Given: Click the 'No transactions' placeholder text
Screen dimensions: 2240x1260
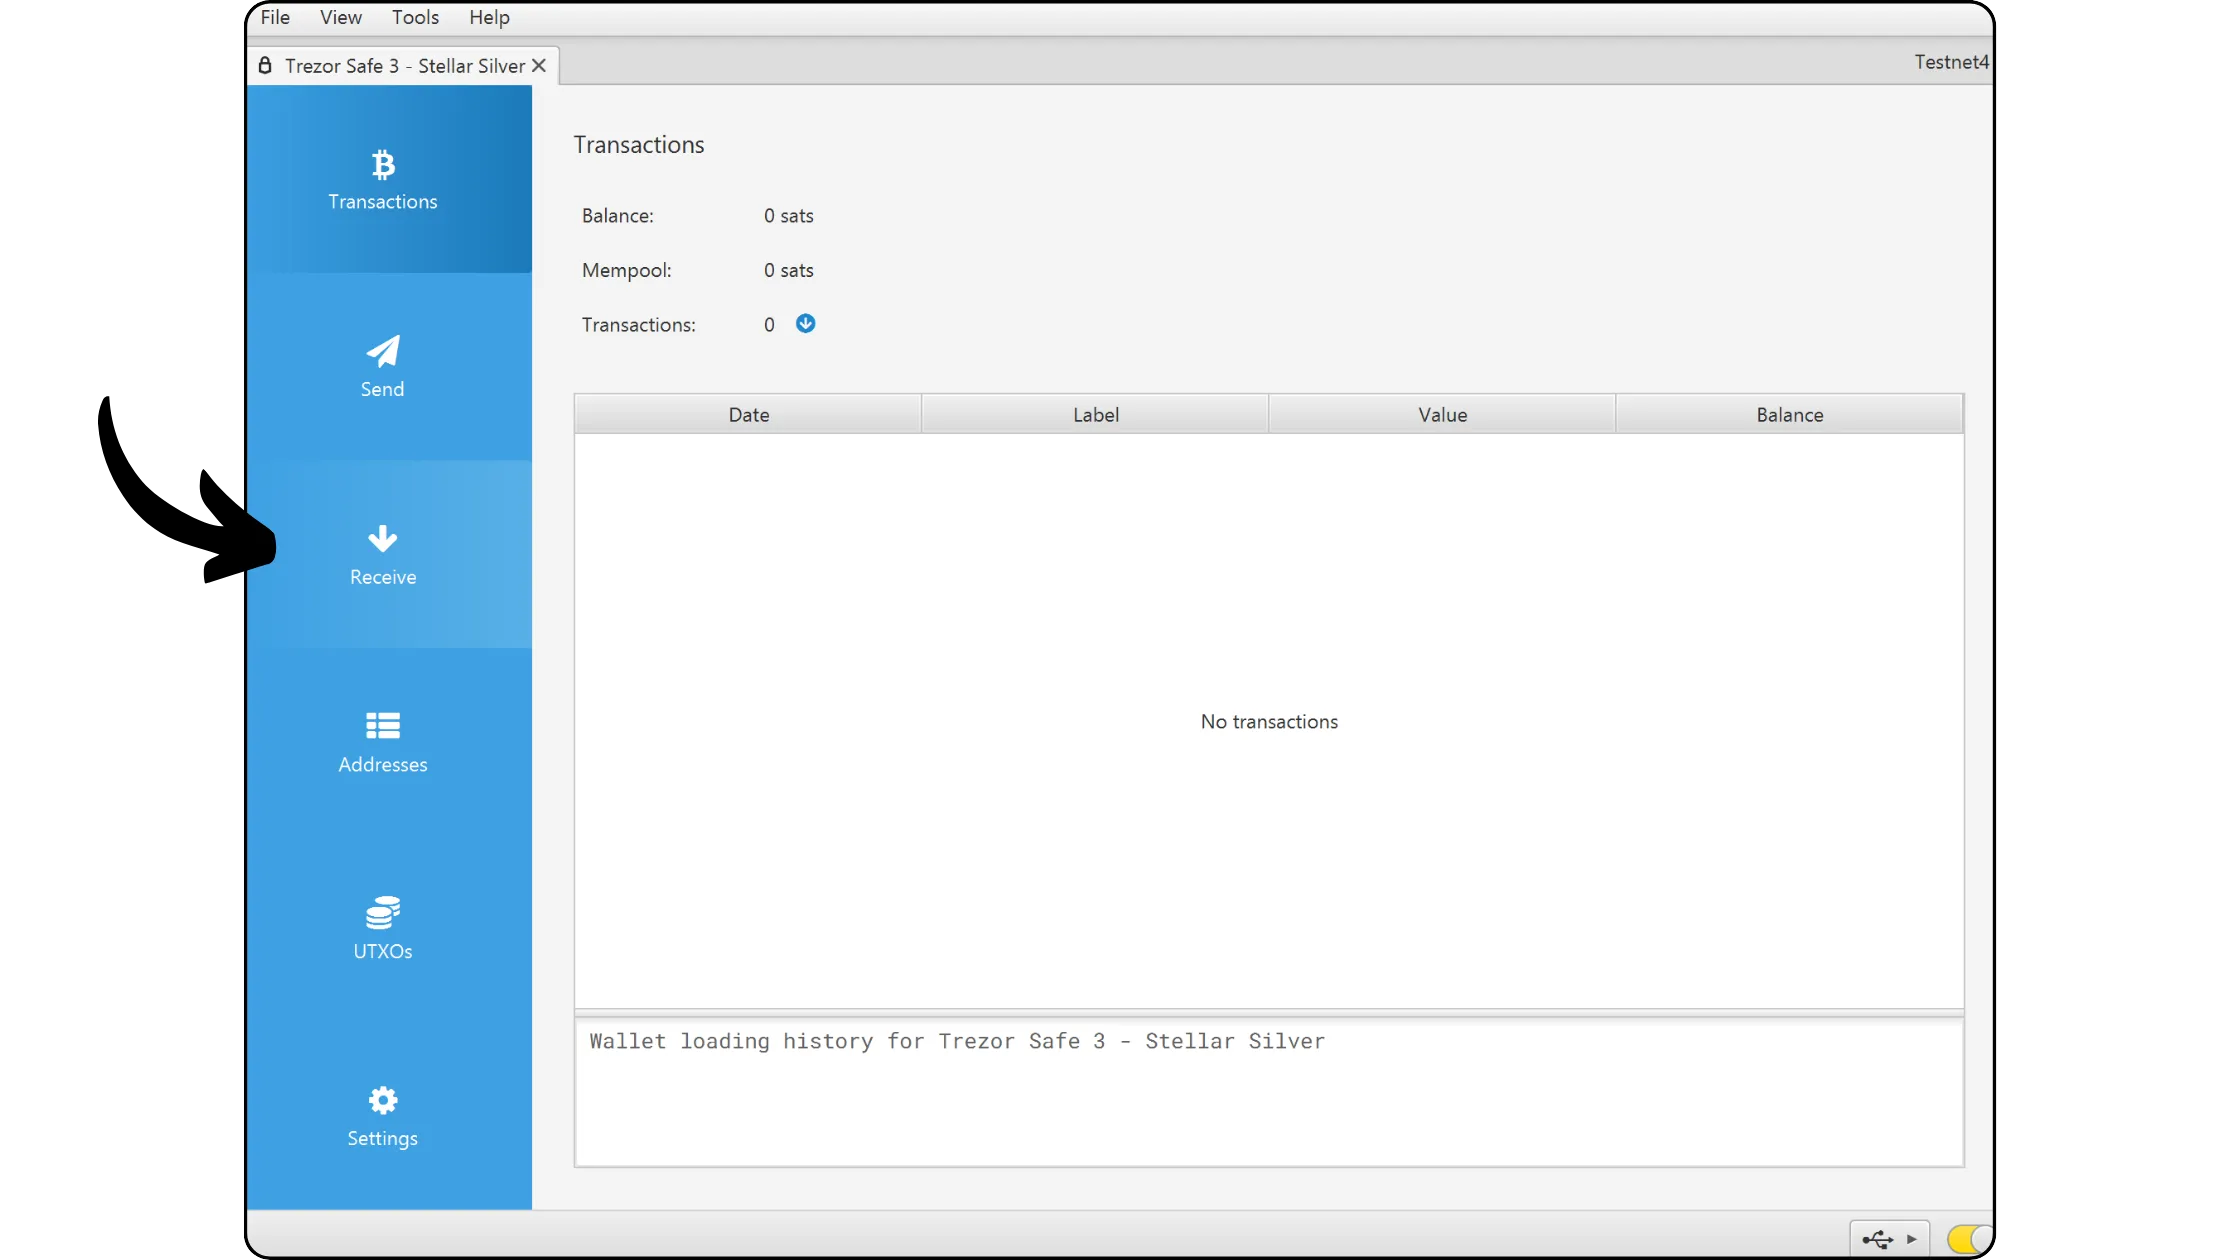Looking at the screenshot, I should tap(1269, 722).
